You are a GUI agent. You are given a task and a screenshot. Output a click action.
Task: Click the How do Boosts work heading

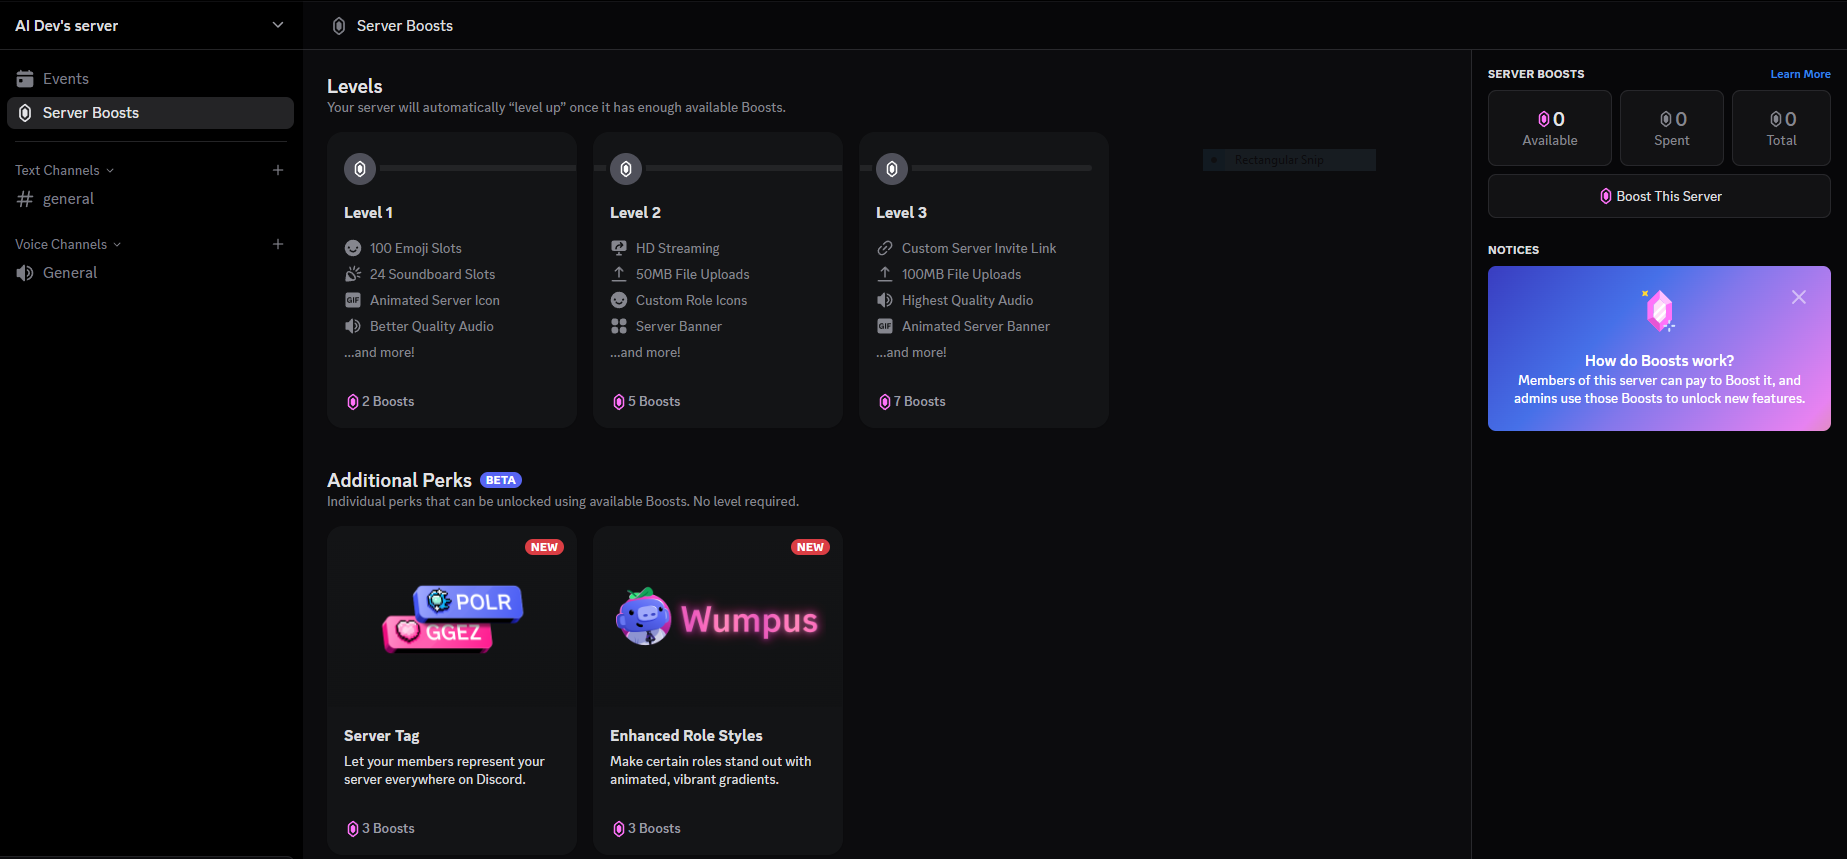[x=1659, y=361]
